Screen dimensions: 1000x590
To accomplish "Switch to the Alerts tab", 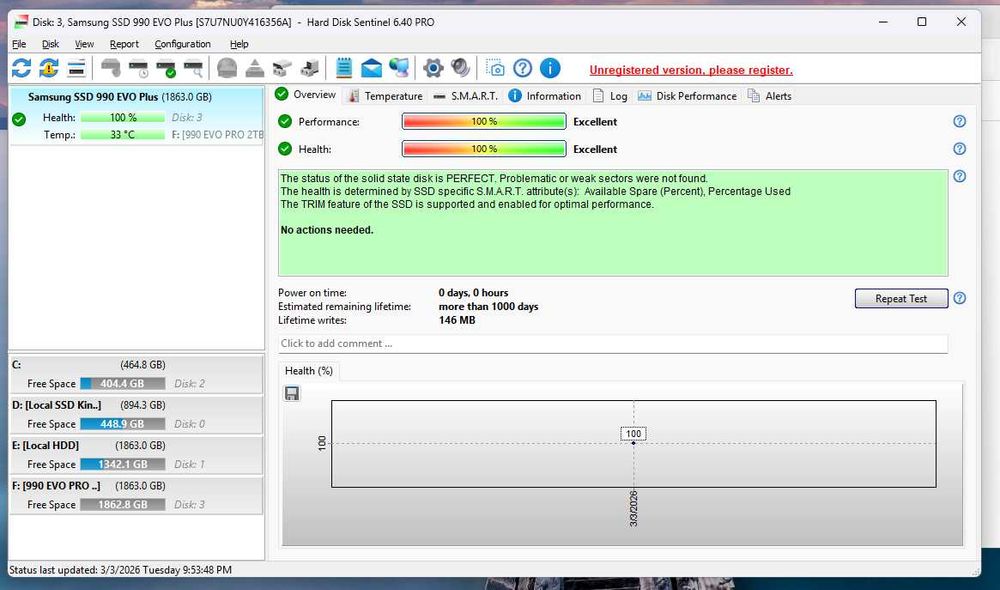I will point(770,96).
